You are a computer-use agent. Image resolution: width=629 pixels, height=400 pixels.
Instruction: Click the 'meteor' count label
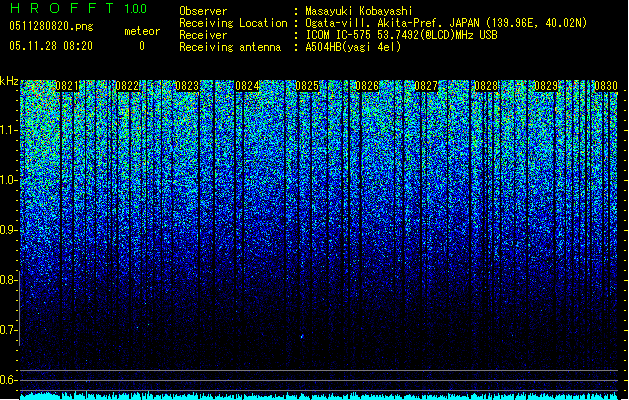(x=142, y=31)
